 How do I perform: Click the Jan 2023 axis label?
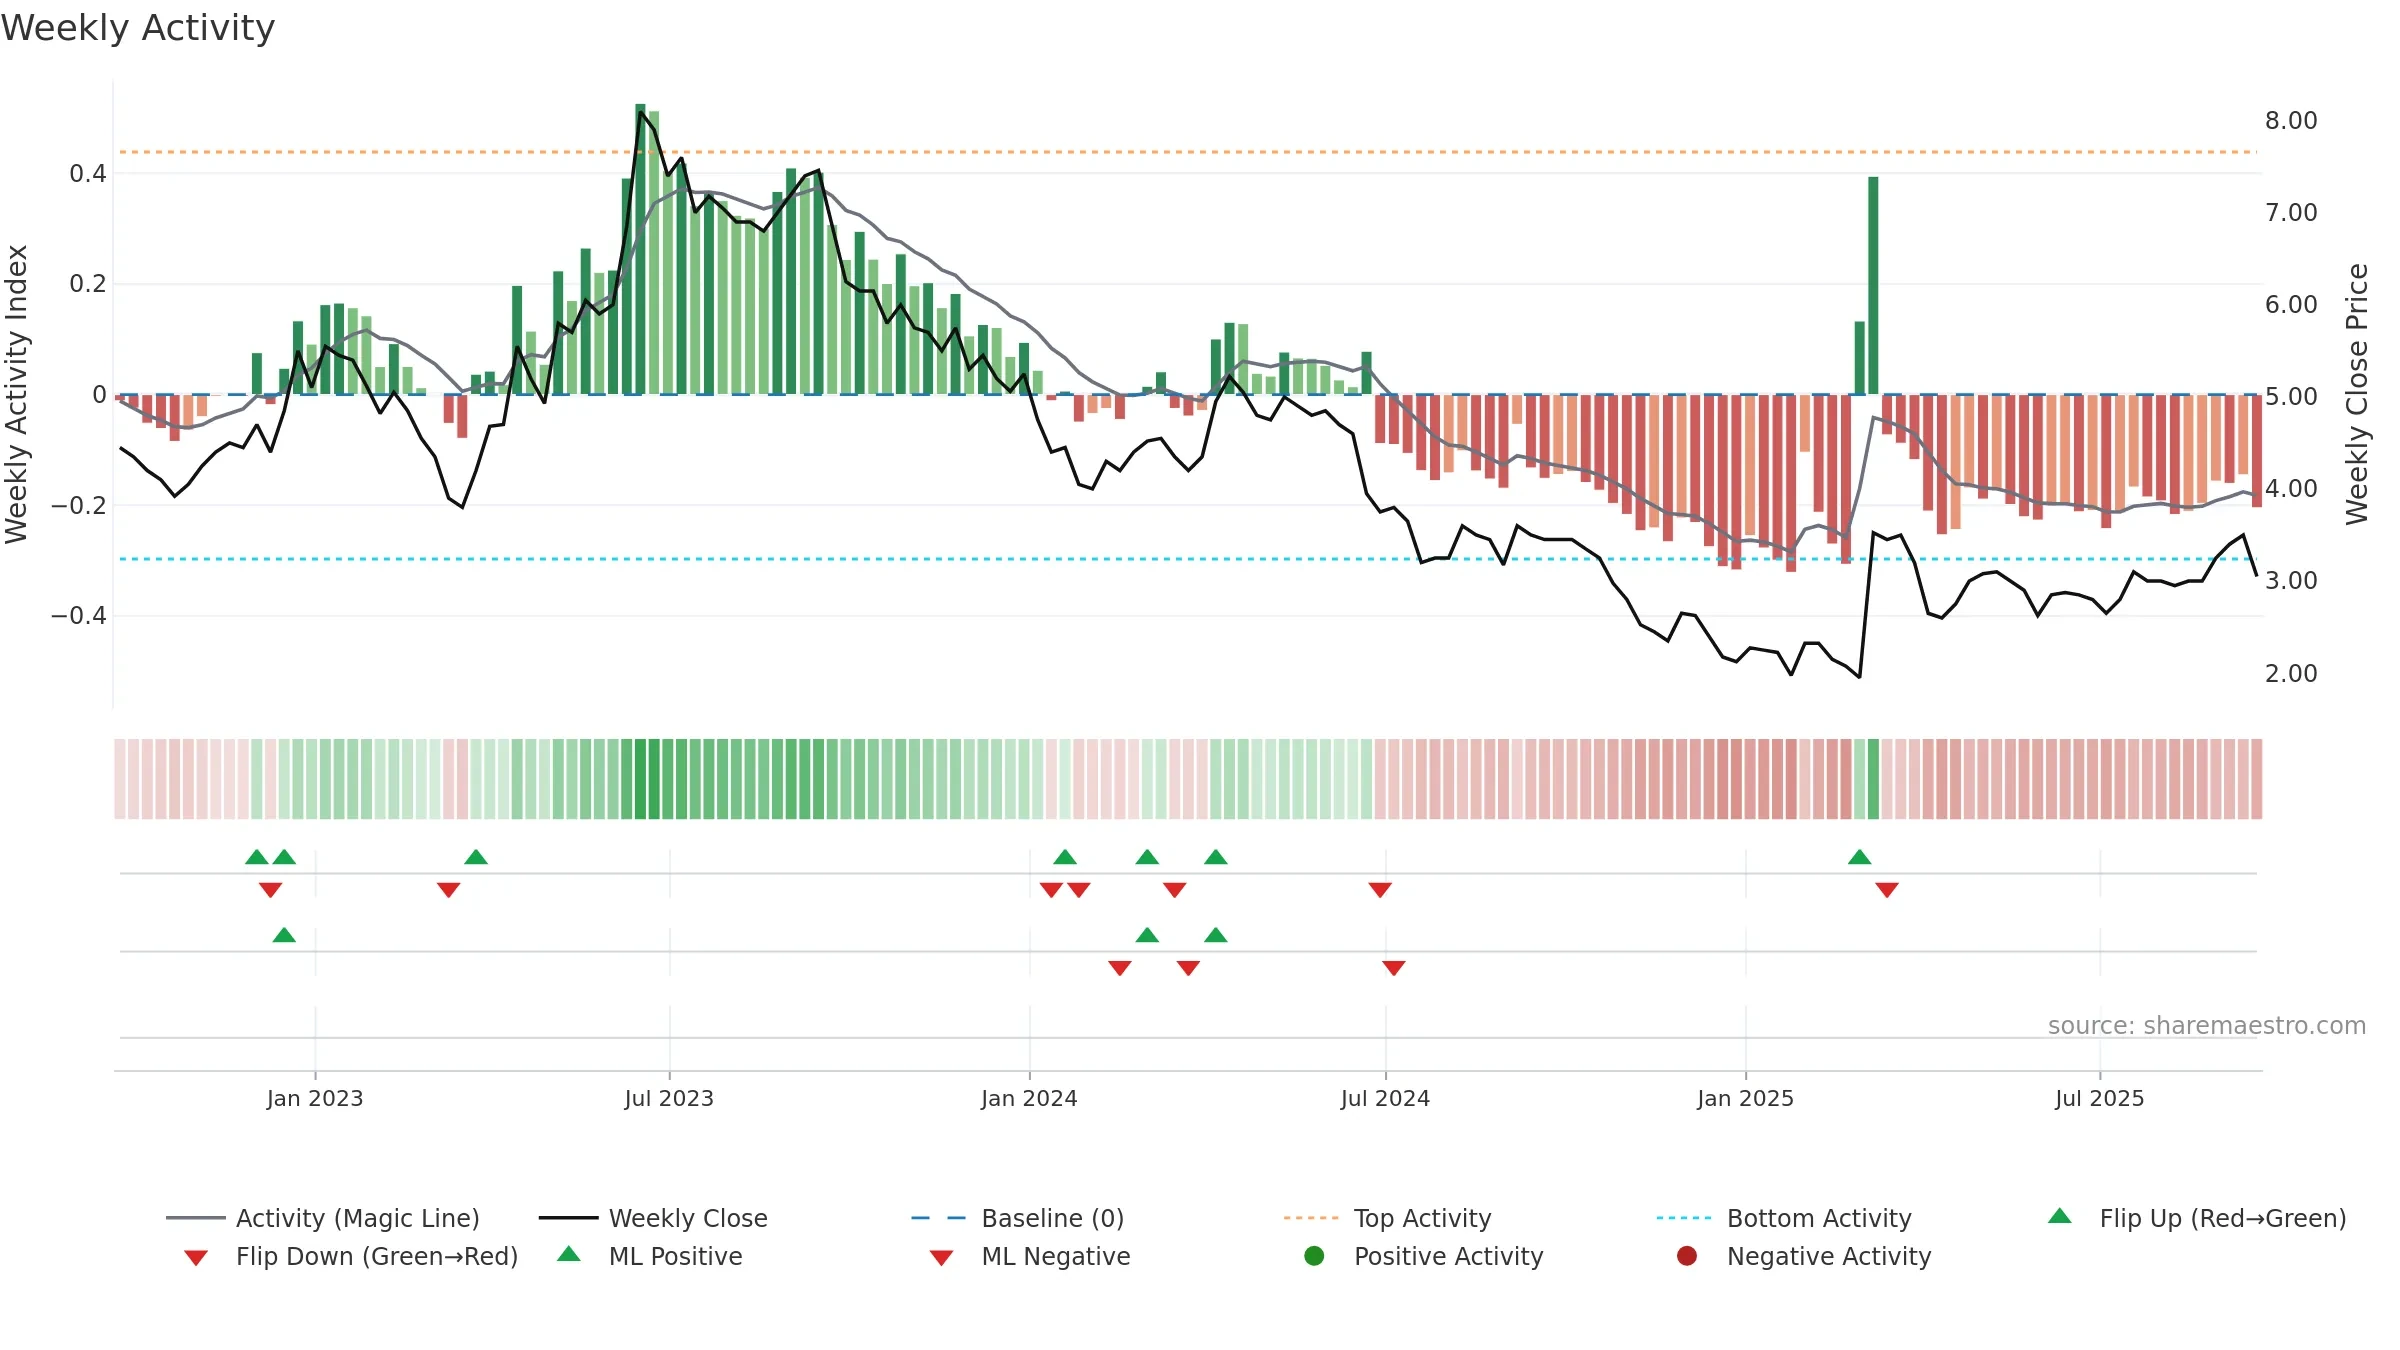(315, 1098)
